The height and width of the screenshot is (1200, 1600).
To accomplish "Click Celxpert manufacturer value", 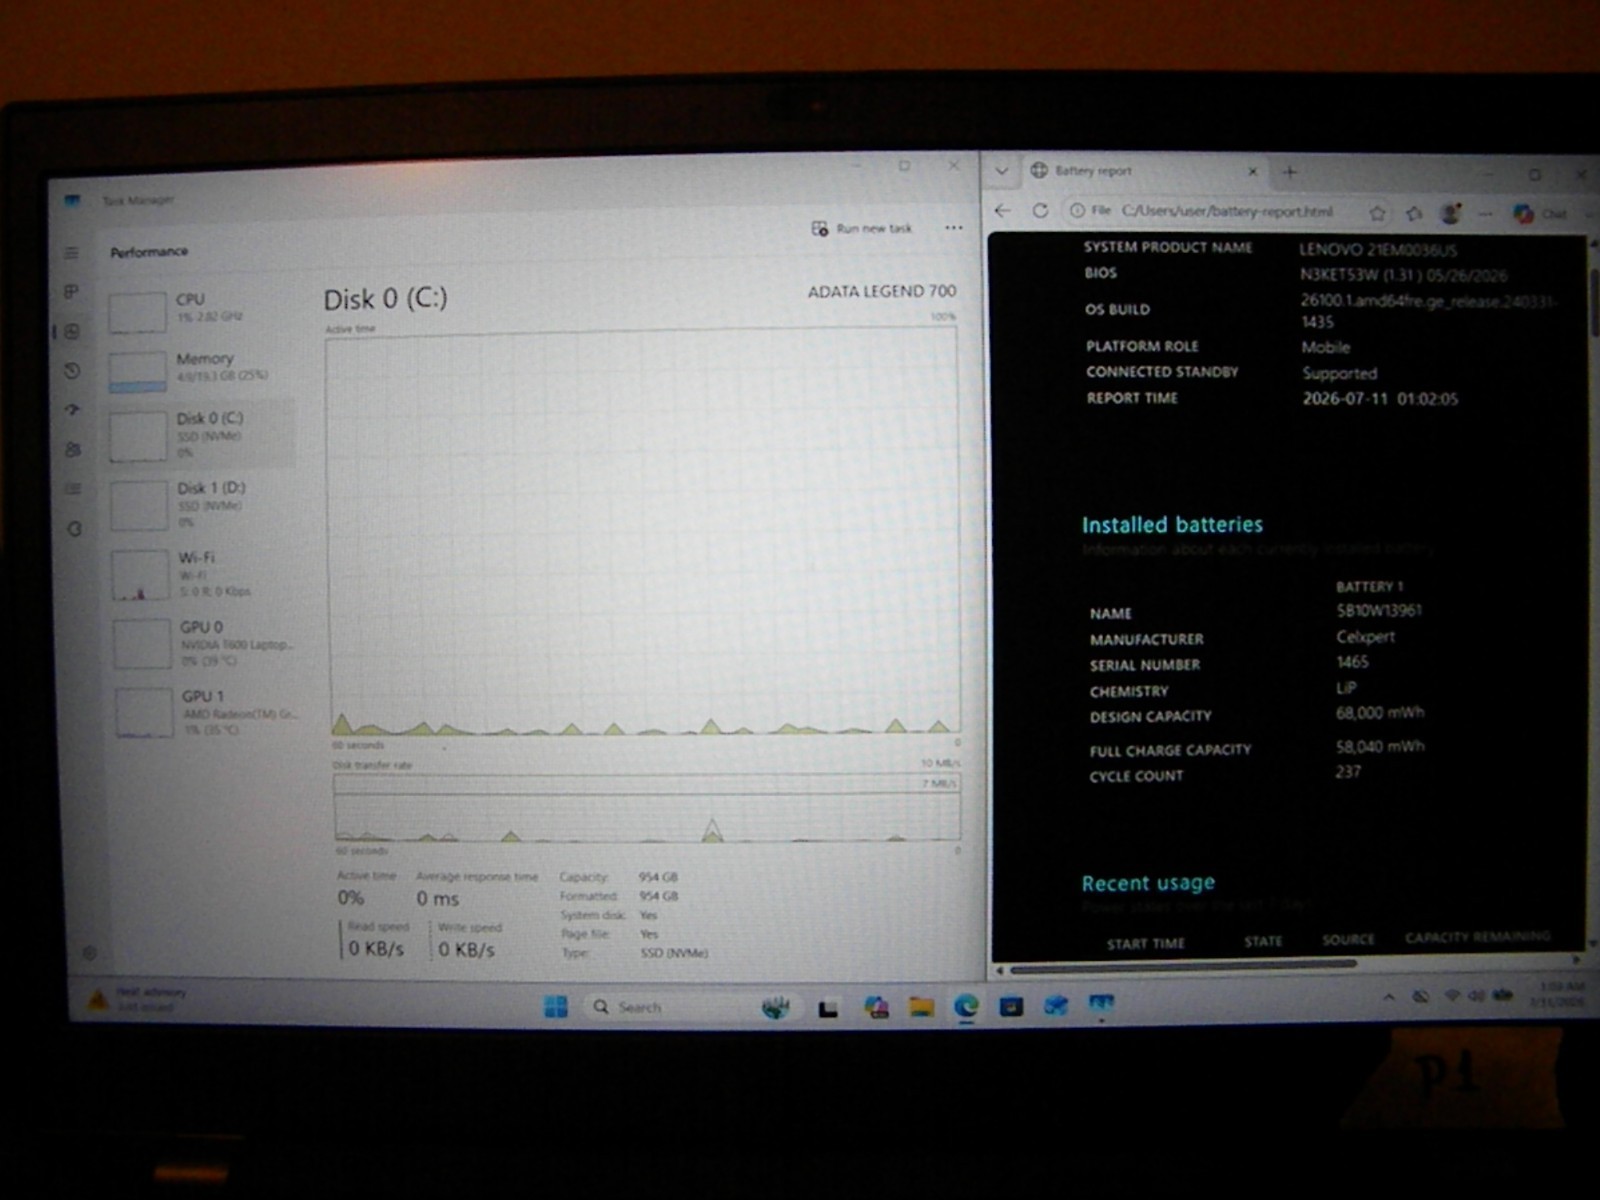I will [1365, 637].
